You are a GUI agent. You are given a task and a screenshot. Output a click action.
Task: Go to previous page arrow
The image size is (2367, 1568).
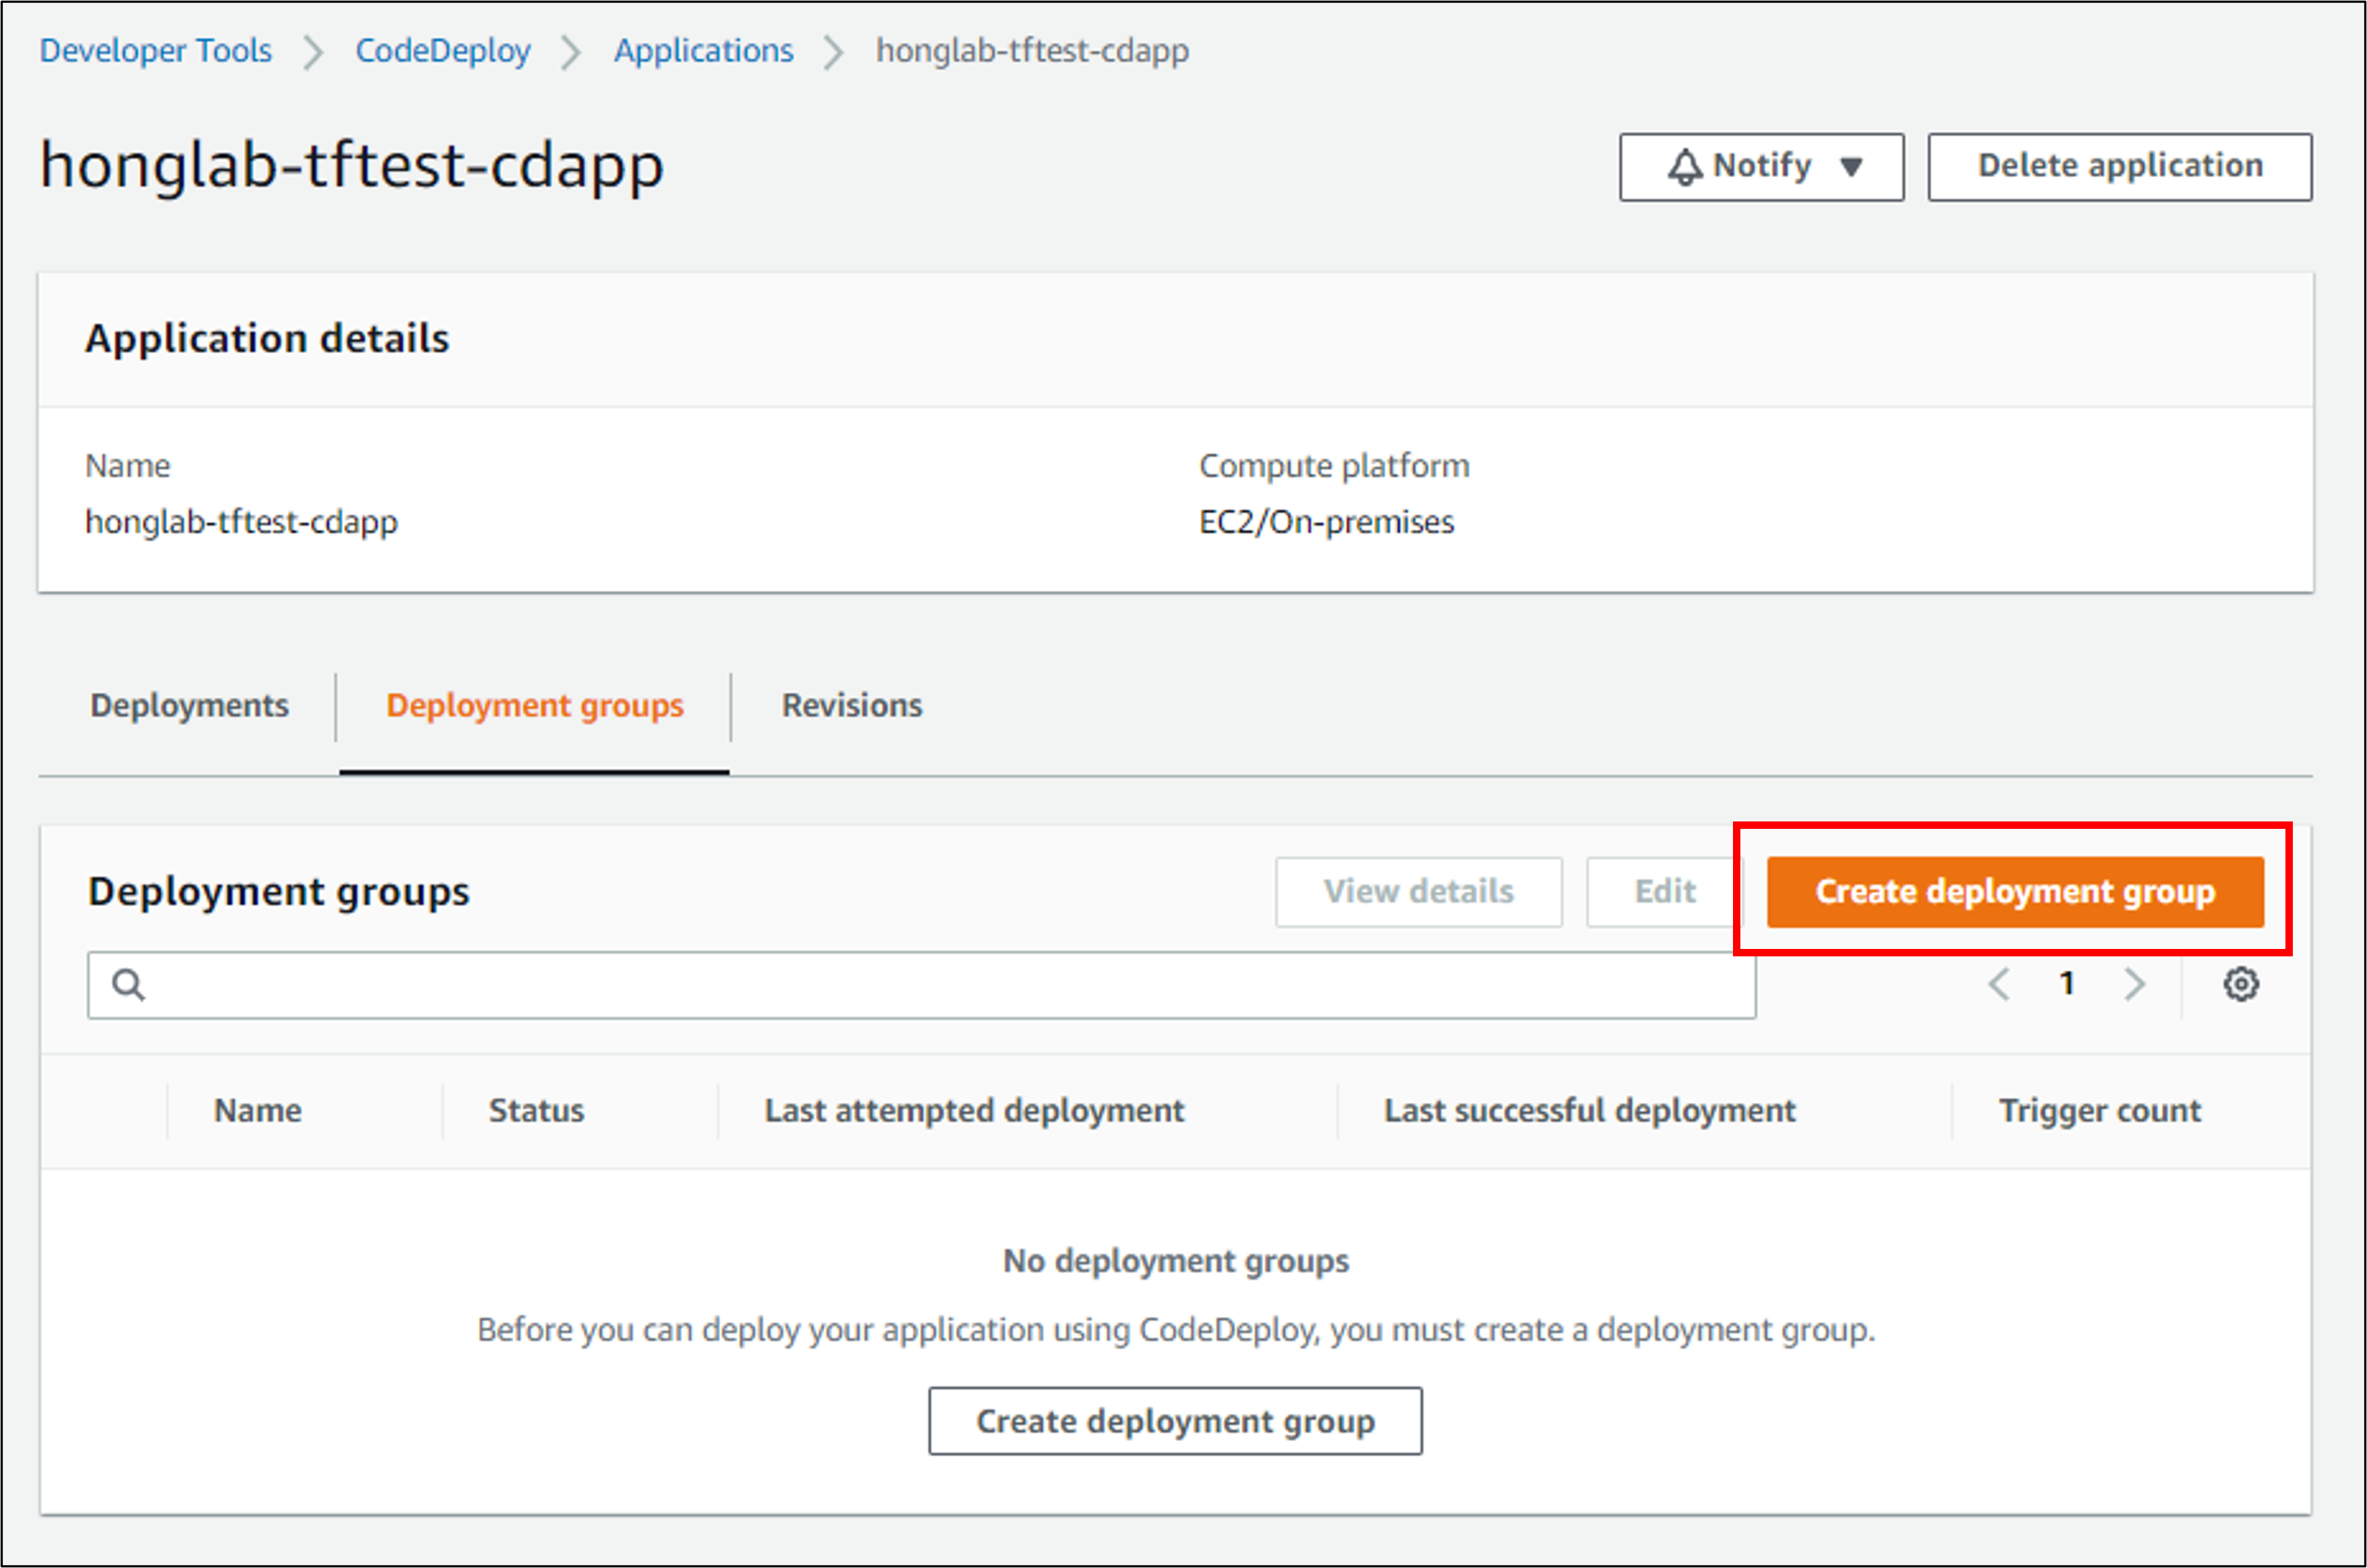[1999, 984]
